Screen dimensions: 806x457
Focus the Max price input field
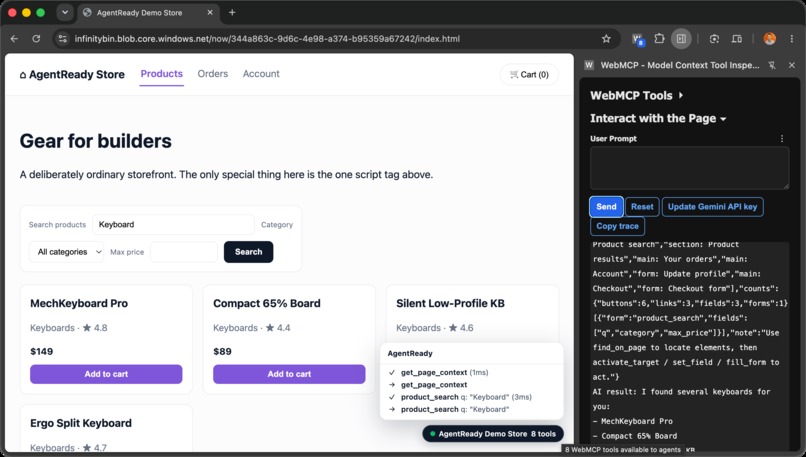pos(184,252)
